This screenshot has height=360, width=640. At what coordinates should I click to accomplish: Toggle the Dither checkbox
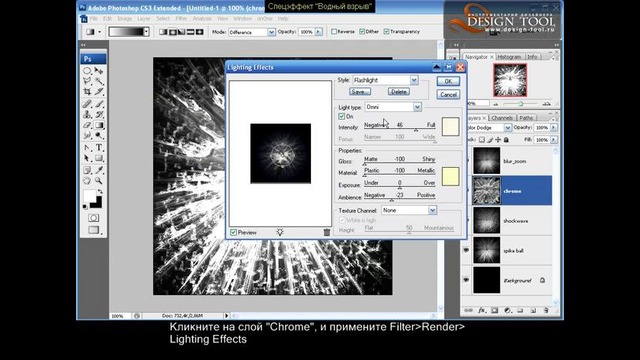(362, 31)
